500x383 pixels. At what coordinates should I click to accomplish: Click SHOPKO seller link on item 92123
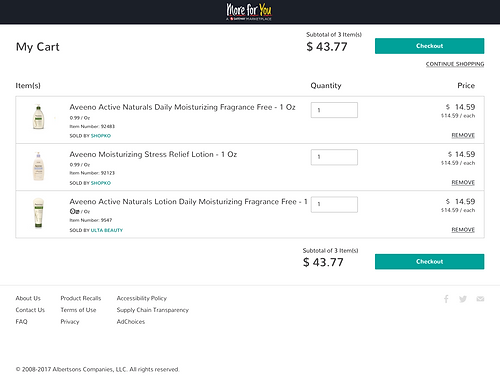[x=101, y=183]
